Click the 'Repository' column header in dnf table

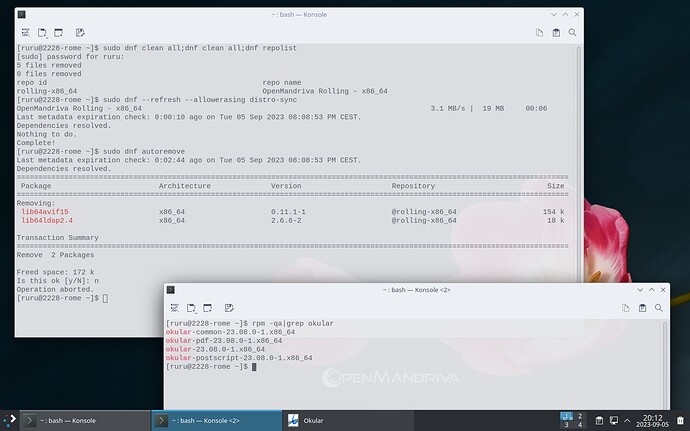pos(413,186)
